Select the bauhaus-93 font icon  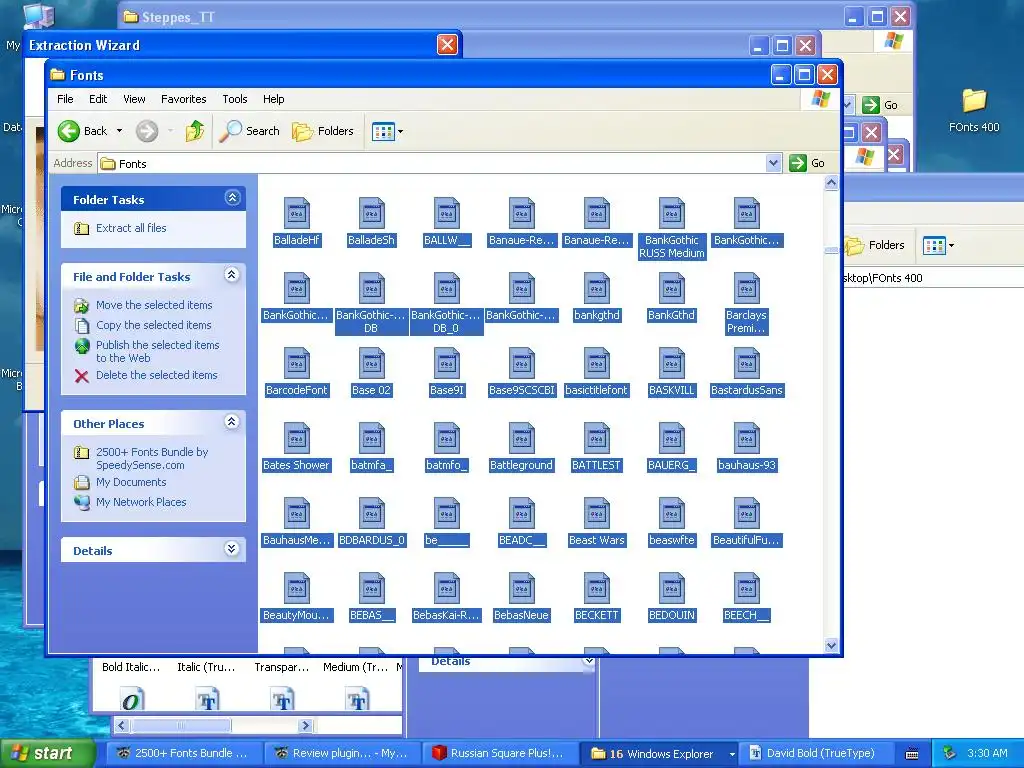[746, 438]
